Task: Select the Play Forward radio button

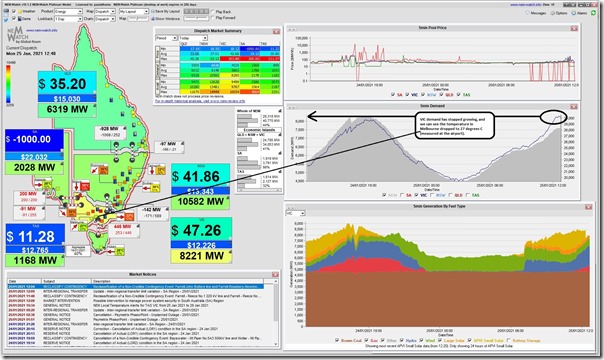Action: pos(213,18)
